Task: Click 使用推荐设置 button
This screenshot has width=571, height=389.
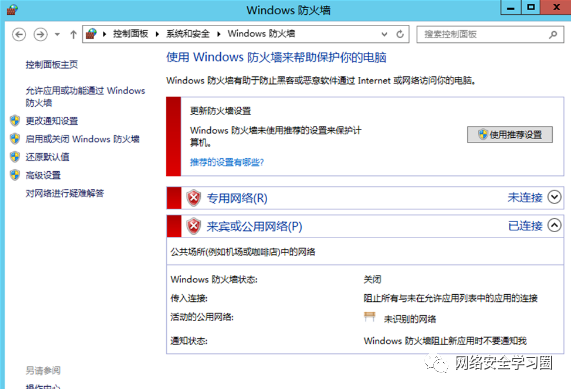Action: [510, 135]
